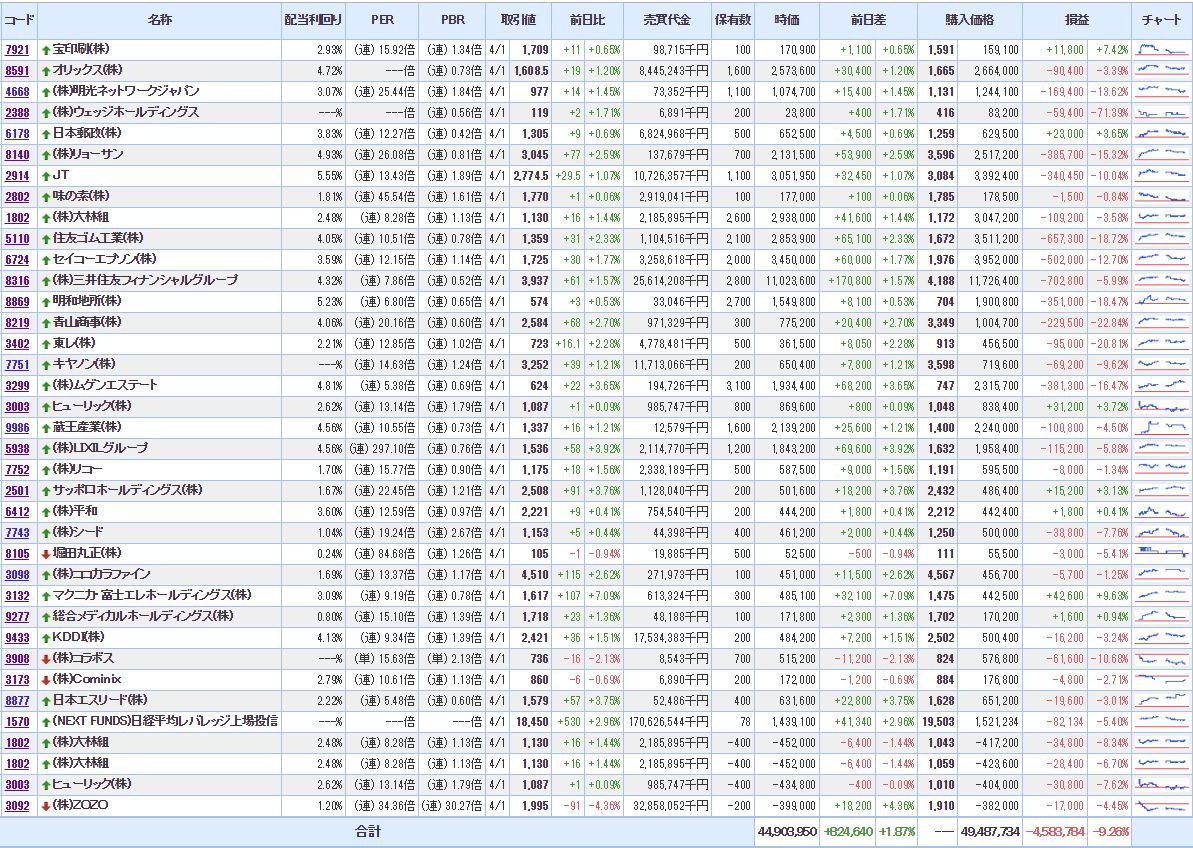The image size is (1193, 848).
Task: Open stock code link 7921
Action: click(x=17, y=49)
